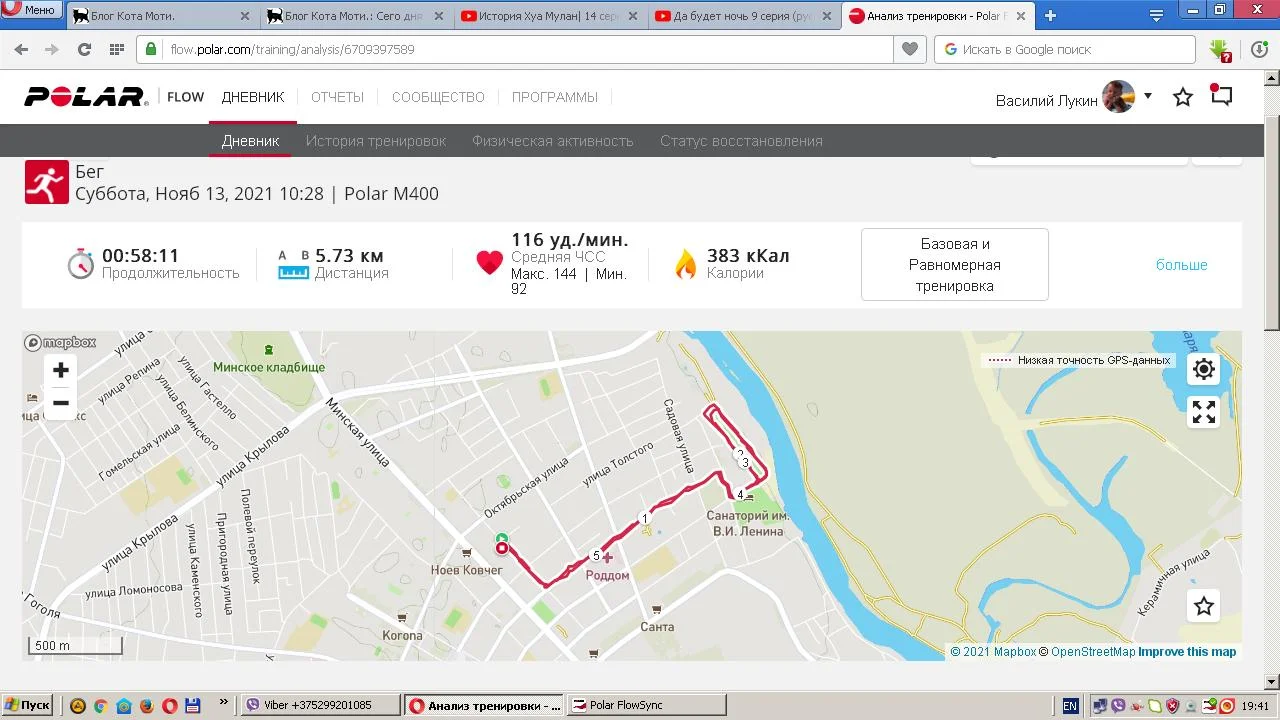1280x720 pixels.
Task: Click the bookmark heart icon in address bar
Action: (910, 49)
